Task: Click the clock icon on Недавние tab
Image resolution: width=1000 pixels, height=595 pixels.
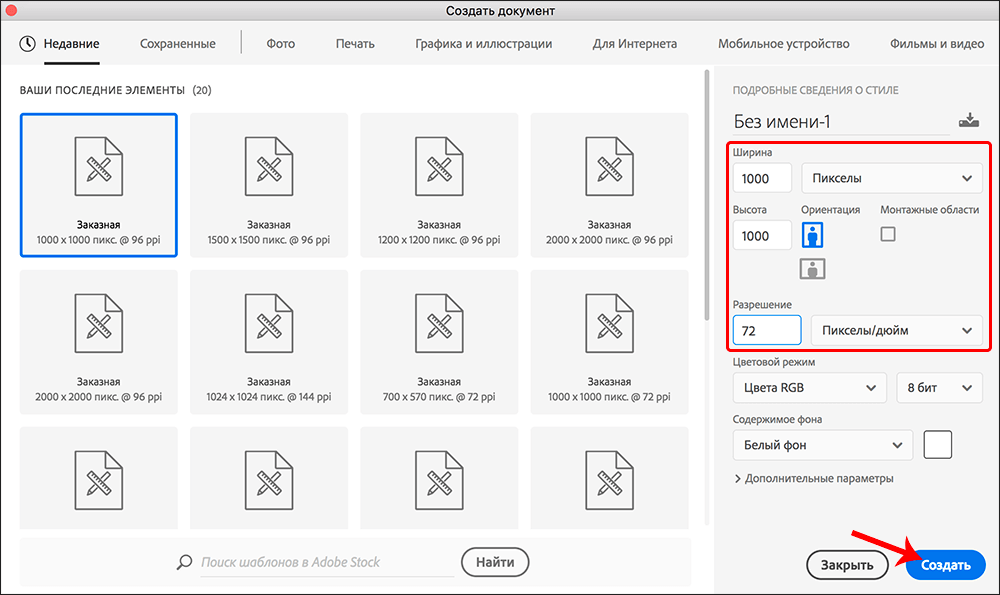Action: point(27,44)
